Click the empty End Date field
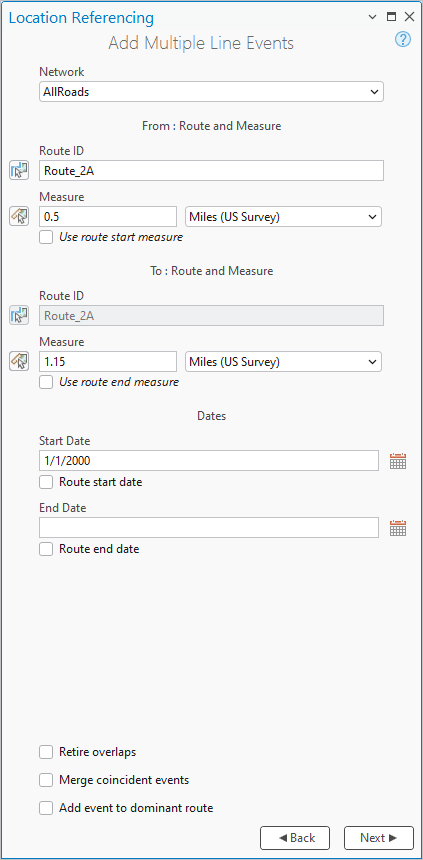Viewport: 423px width, 860px height. pos(209,528)
